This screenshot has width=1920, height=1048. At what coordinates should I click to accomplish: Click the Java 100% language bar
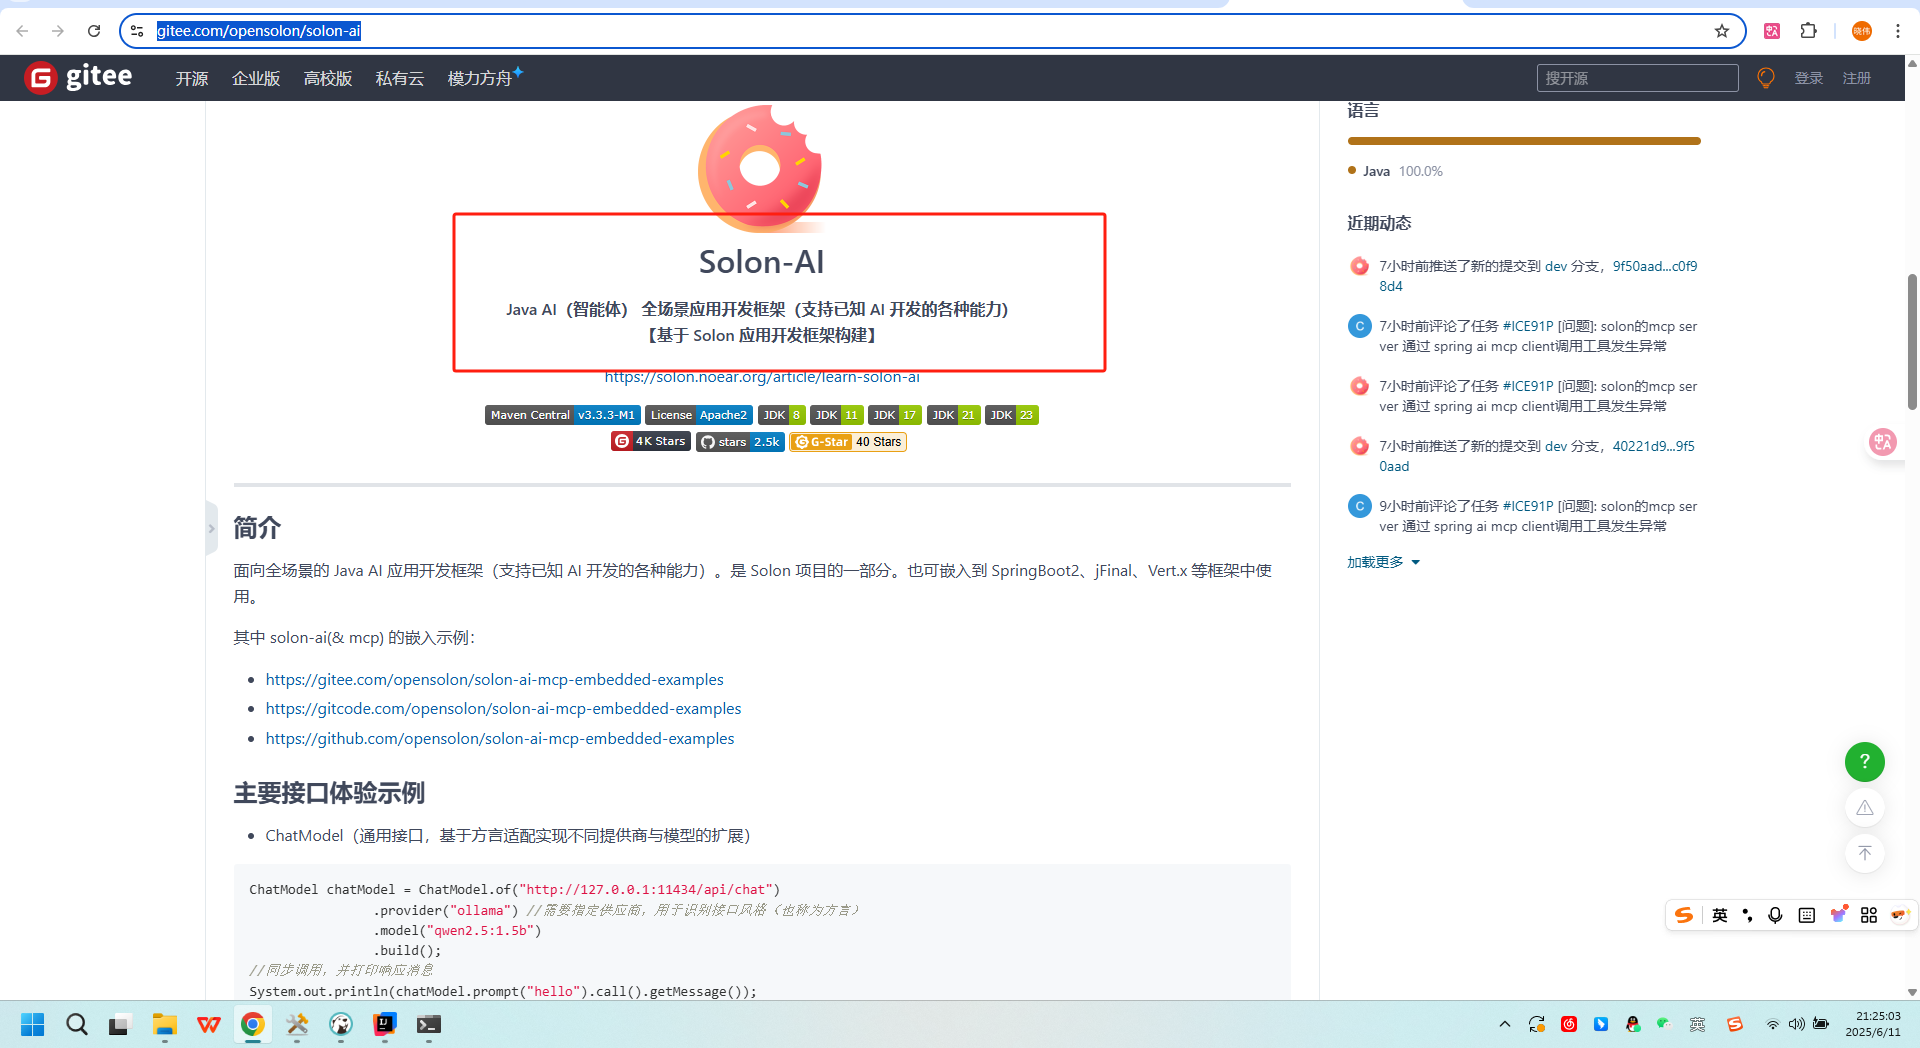pyautogui.click(x=1523, y=141)
